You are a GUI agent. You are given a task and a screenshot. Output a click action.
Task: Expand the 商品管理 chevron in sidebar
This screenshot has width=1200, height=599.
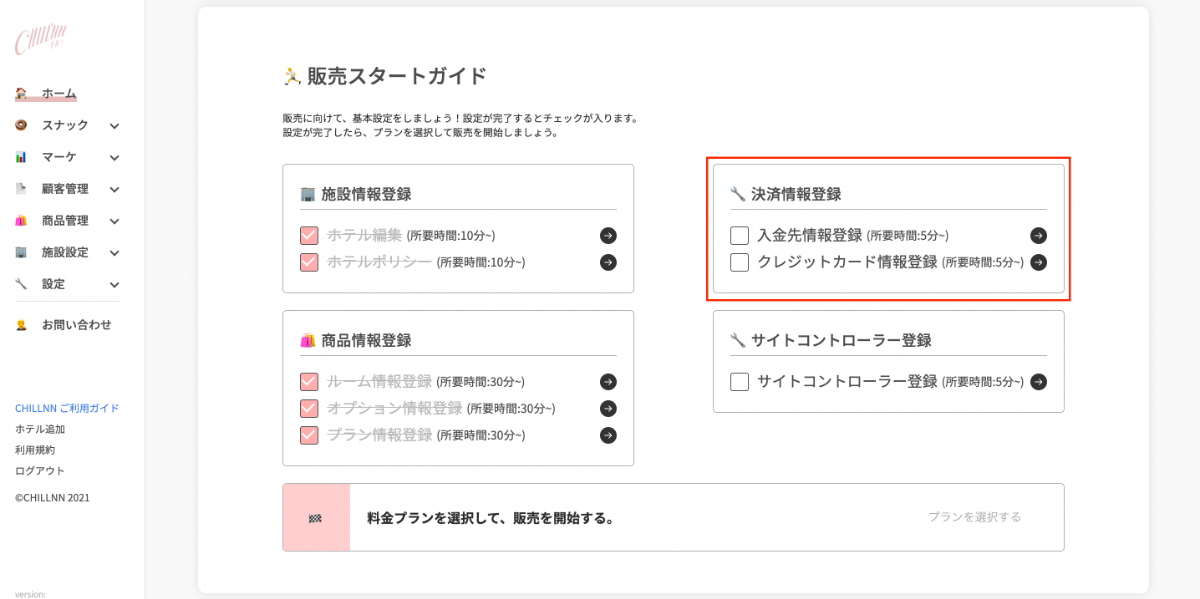(x=114, y=221)
